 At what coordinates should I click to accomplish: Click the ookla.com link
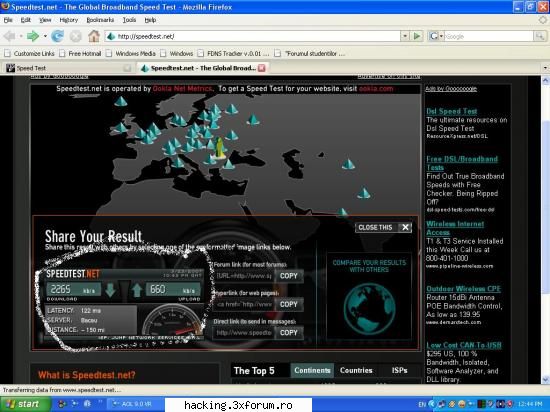tap(376, 89)
